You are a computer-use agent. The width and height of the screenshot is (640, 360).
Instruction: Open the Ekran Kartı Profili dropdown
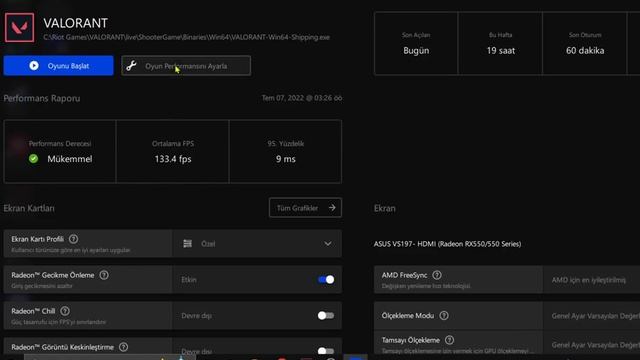click(x=257, y=244)
